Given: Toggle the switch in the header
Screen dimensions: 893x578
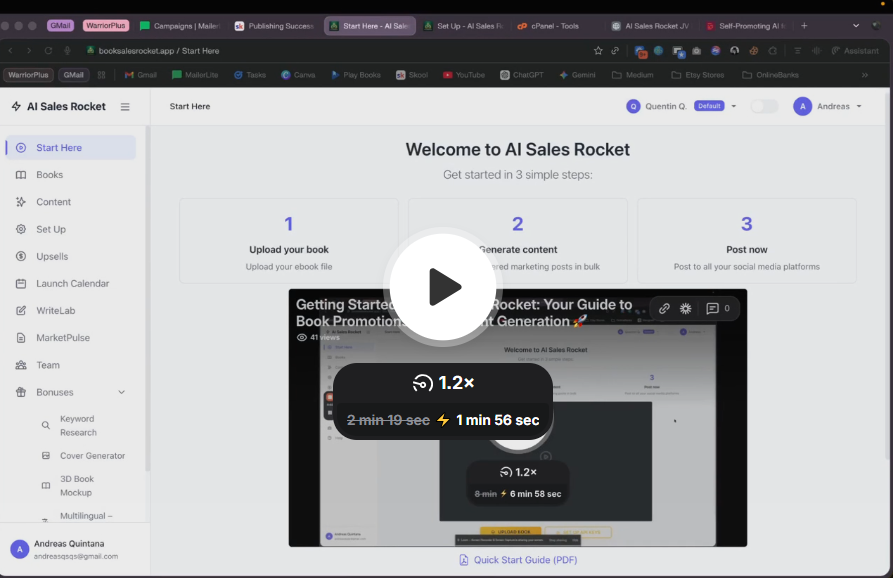Looking at the screenshot, I should tap(764, 106).
